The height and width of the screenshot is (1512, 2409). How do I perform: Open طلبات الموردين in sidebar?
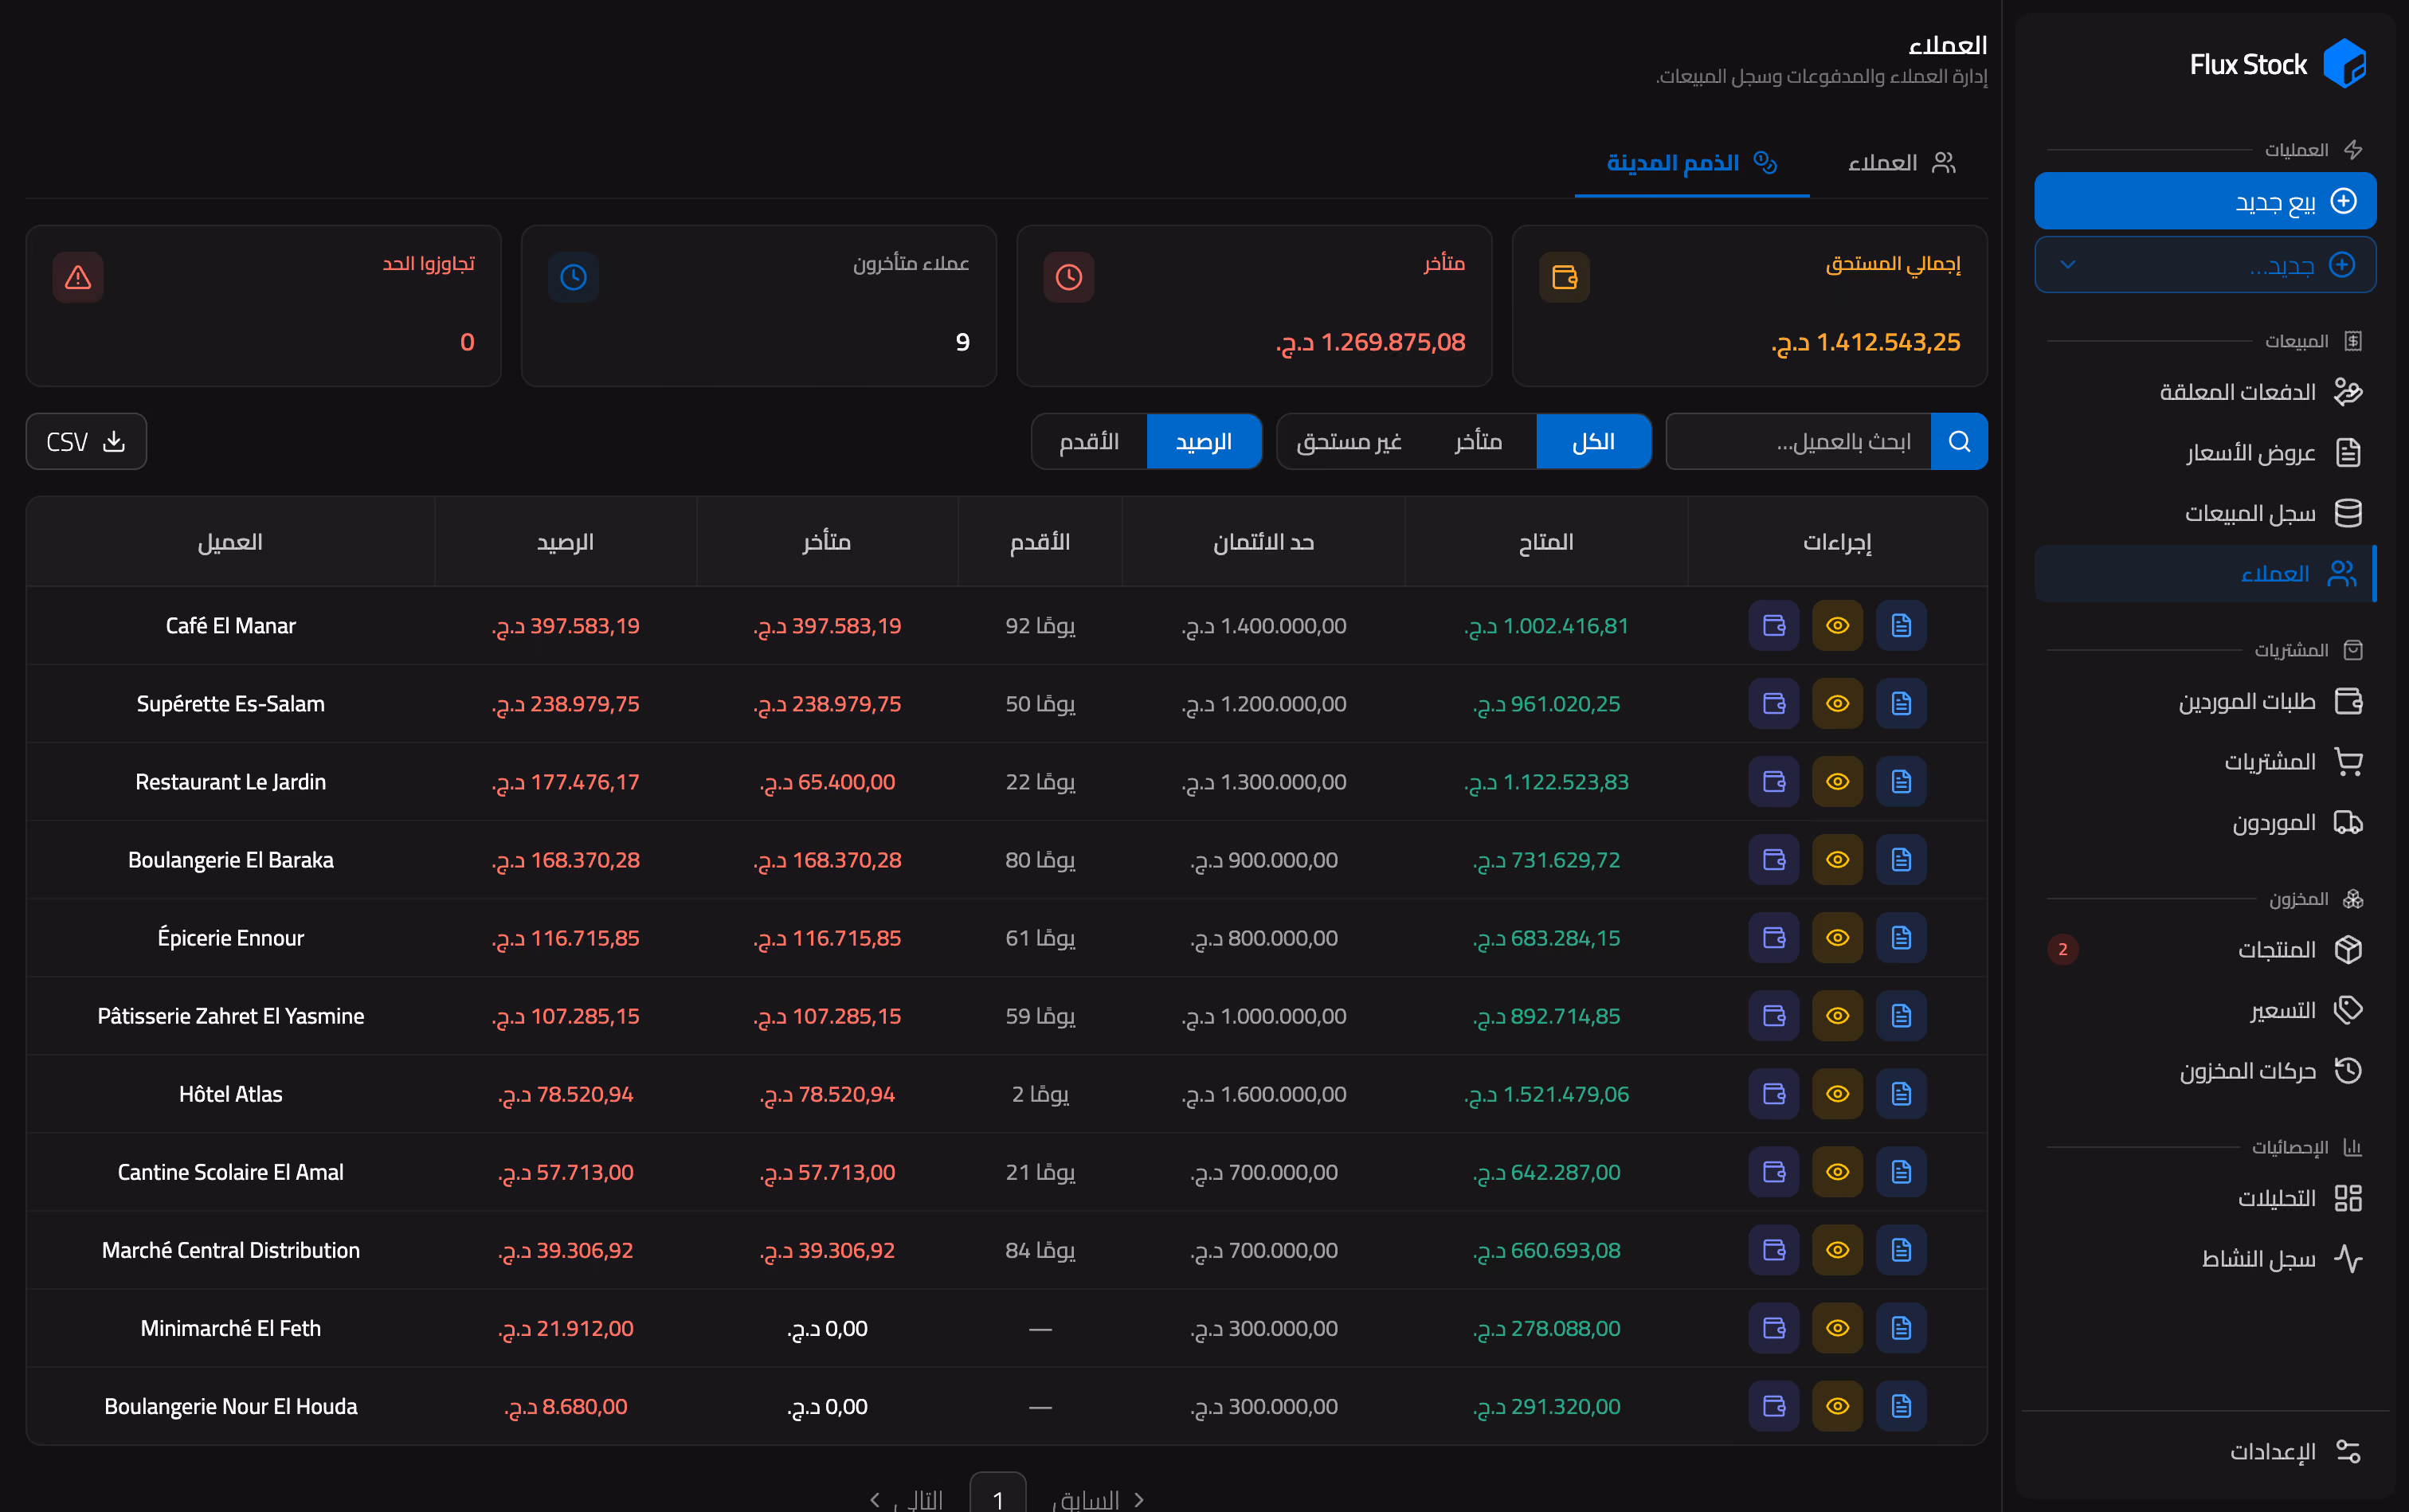[2205, 701]
